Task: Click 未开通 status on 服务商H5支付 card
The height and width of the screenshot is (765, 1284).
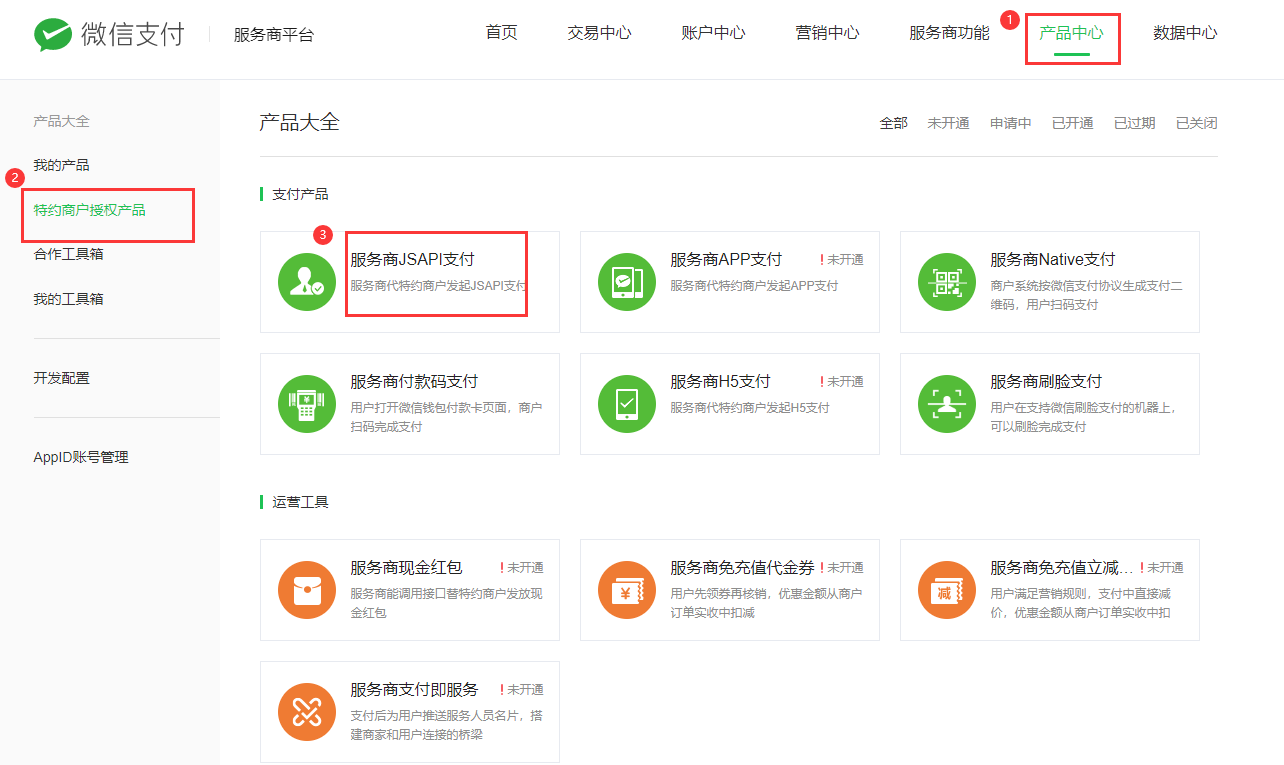Action: (841, 381)
